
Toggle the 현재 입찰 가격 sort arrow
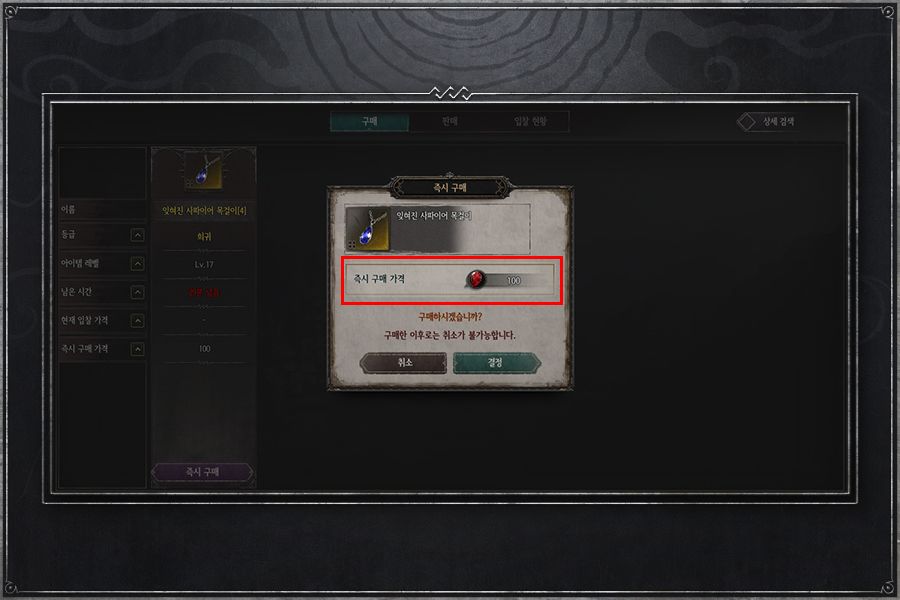click(137, 320)
